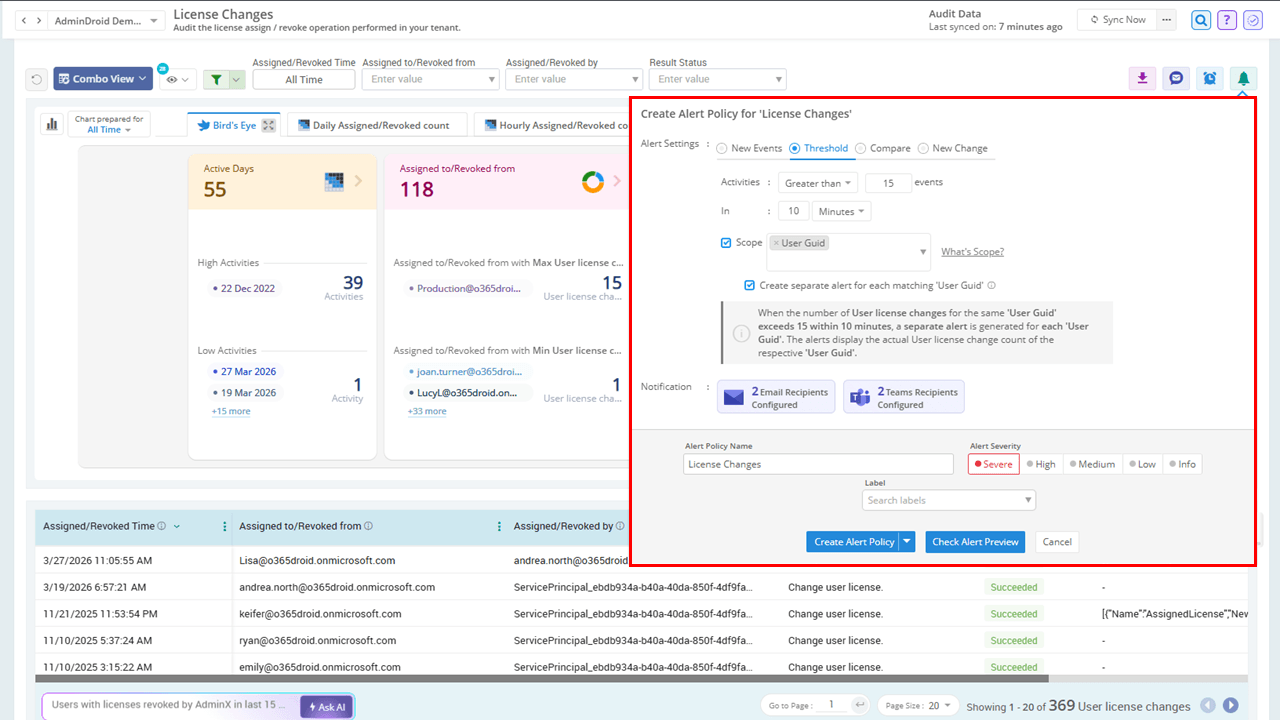Click the bell alert icon in toolbar
This screenshot has height=720, width=1280.
(1243, 78)
